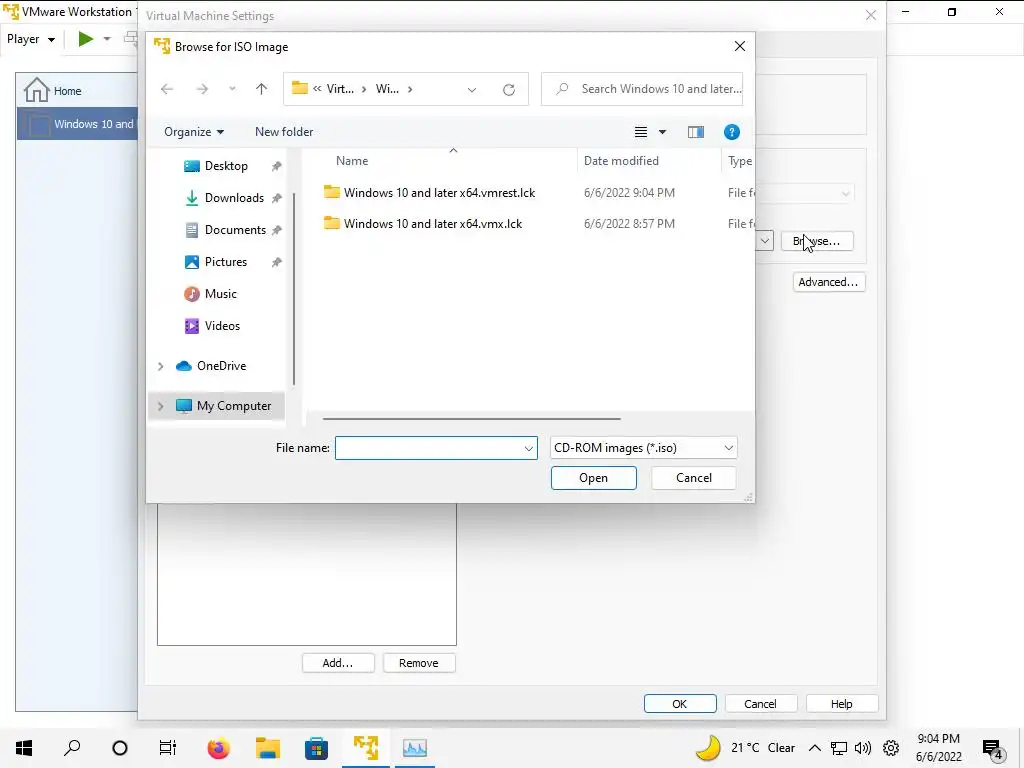The width and height of the screenshot is (1024, 768).
Task: Click Browse... in Virtual Machine Settings
Action: coord(817,241)
